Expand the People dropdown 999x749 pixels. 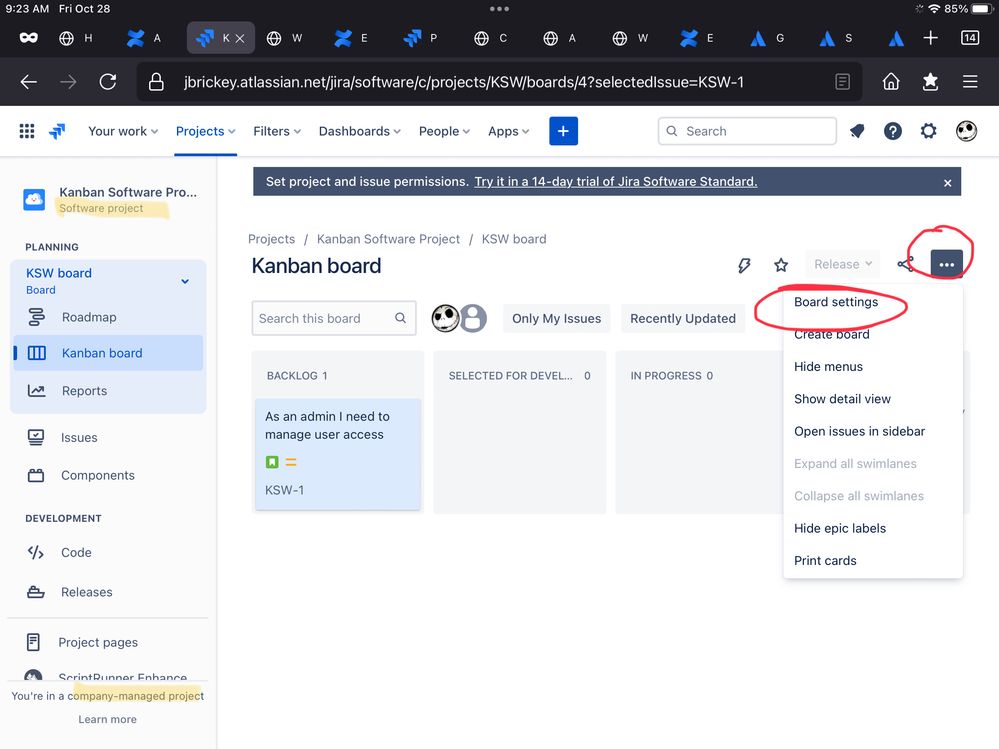point(444,131)
